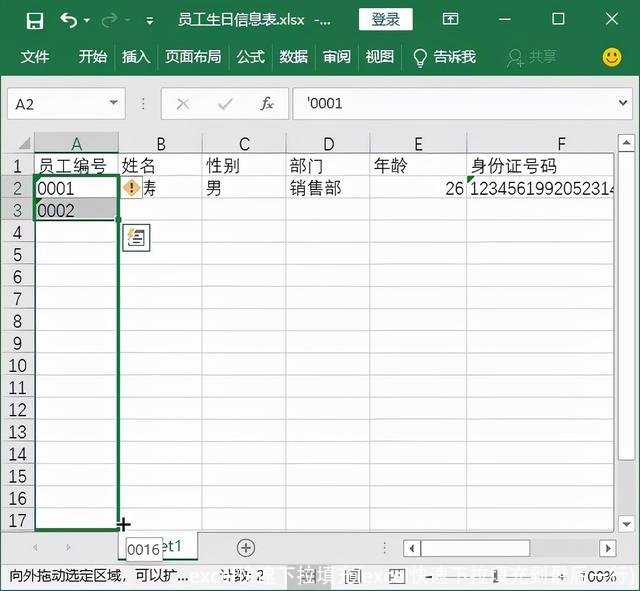Click horizontal scrollbar left arrow
Image resolution: width=640 pixels, height=591 pixels.
click(412, 548)
